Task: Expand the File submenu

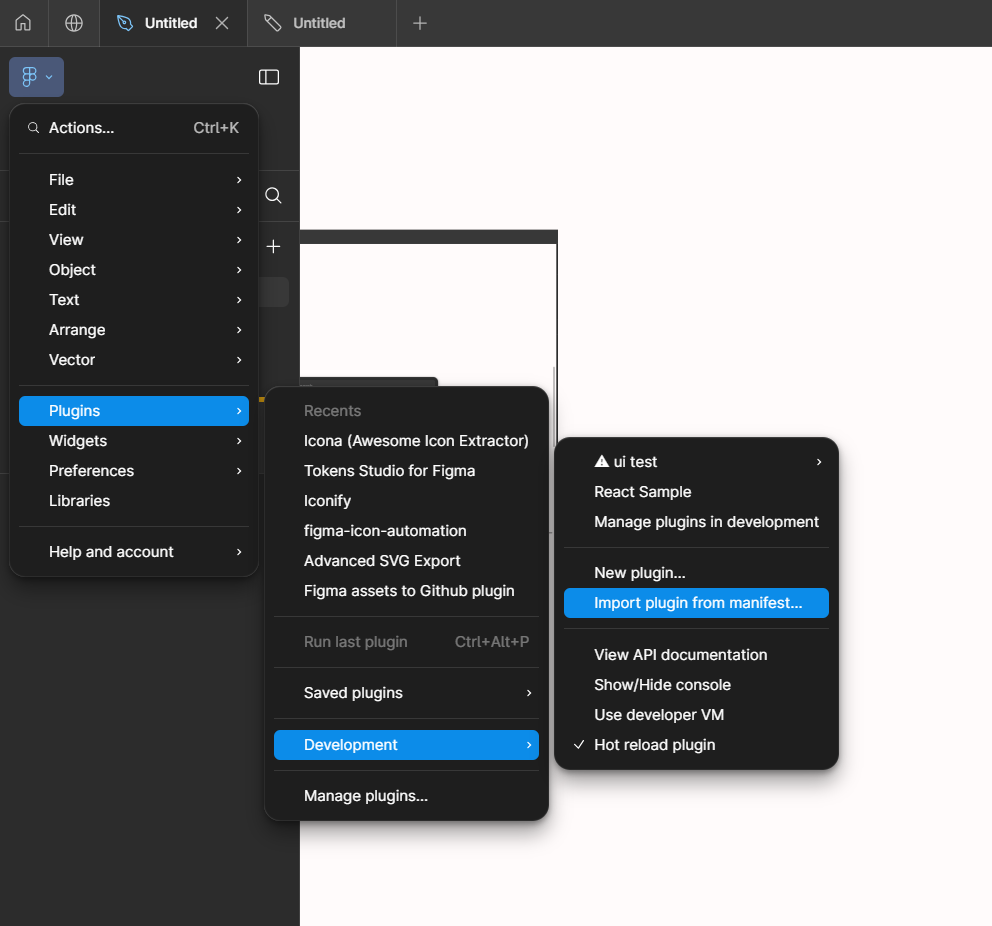Action: click(x=134, y=180)
